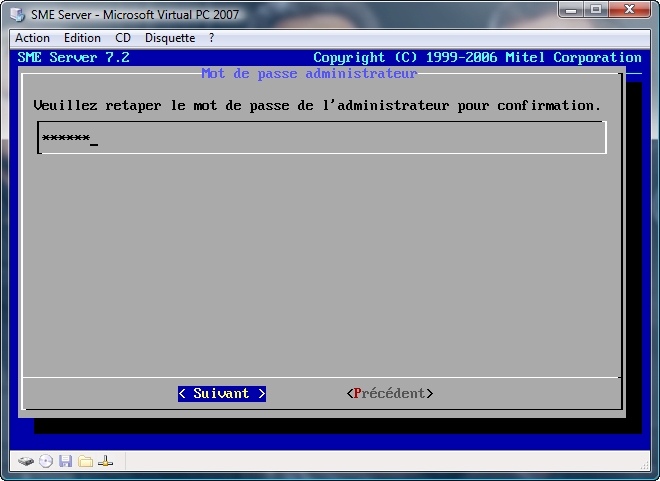This screenshot has height=481, width=660.
Task: Click the CD drive status icon
Action: point(46,461)
